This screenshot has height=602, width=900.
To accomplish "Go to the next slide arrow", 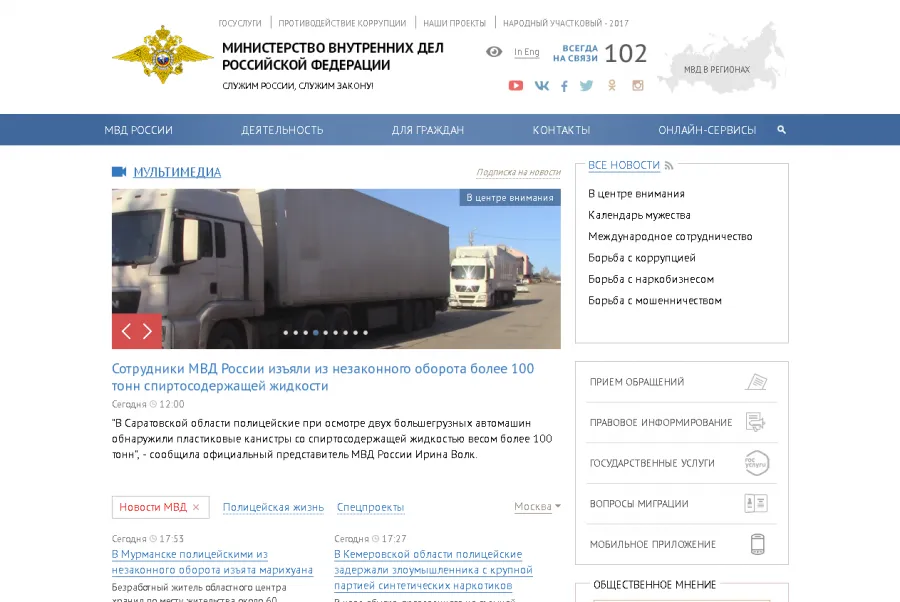I will click(148, 331).
